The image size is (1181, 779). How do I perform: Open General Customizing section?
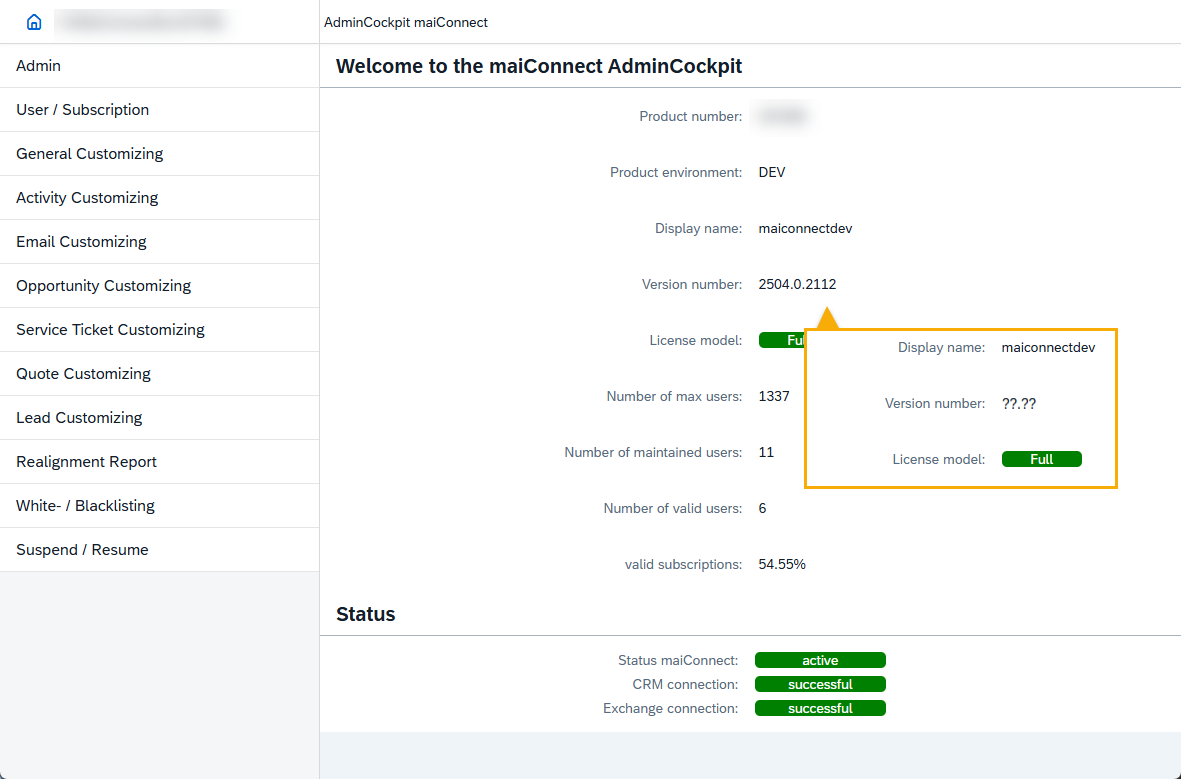pyautogui.click(x=90, y=154)
